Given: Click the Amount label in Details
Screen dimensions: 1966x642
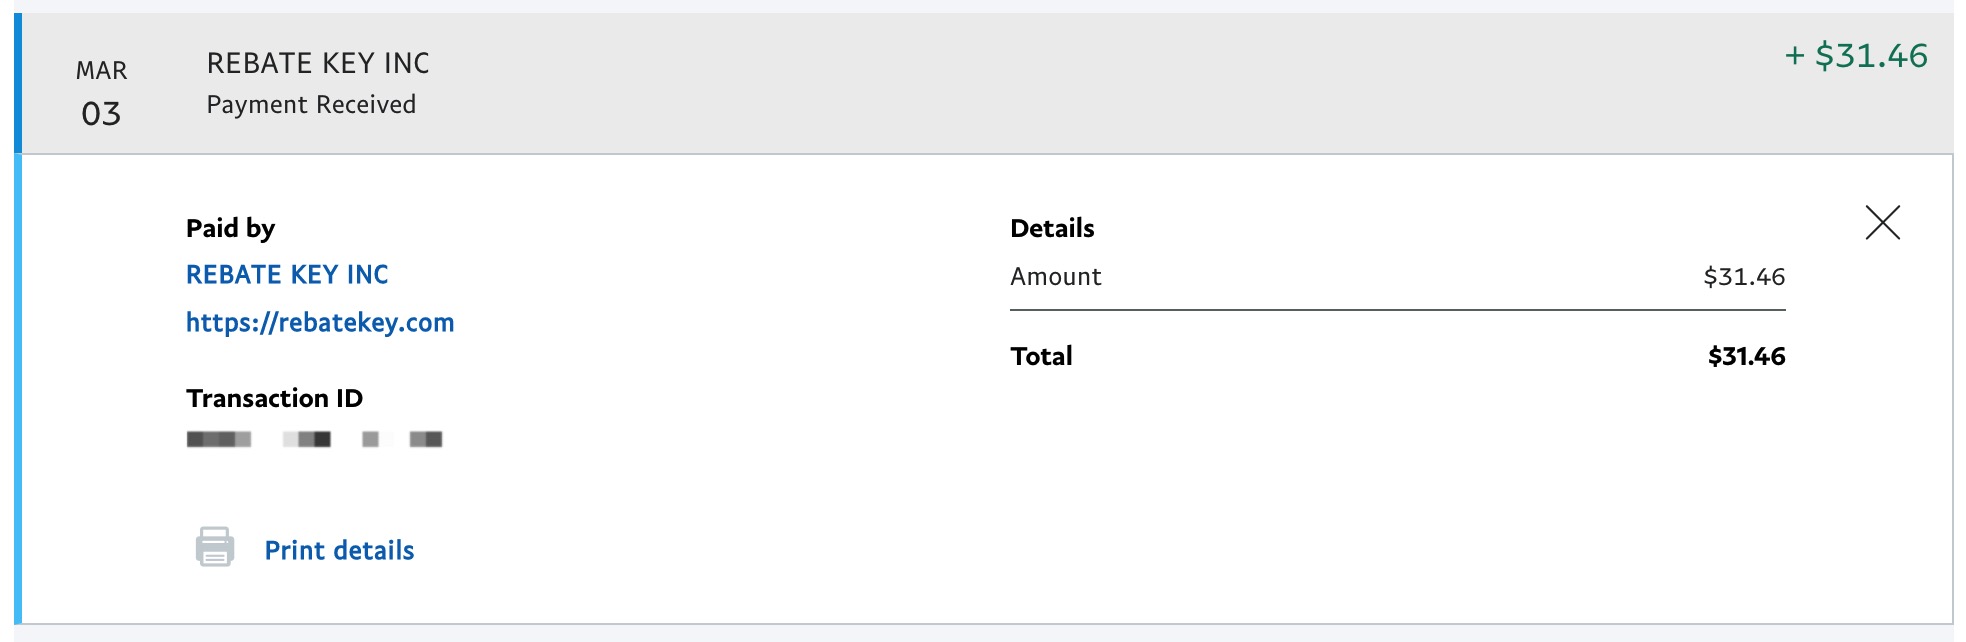Looking at the screenshot, I should (x=1055, y=277).
